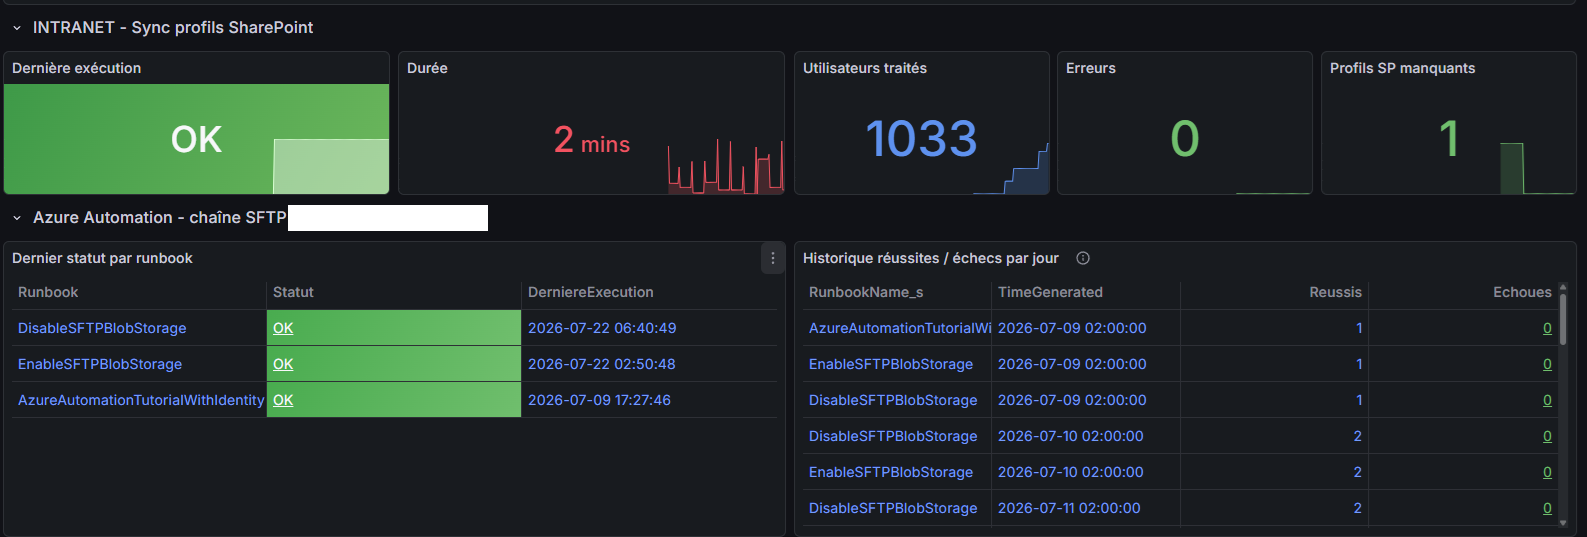
Task: Sort by the DerniereExecution column header
Action: pos(591,292)
